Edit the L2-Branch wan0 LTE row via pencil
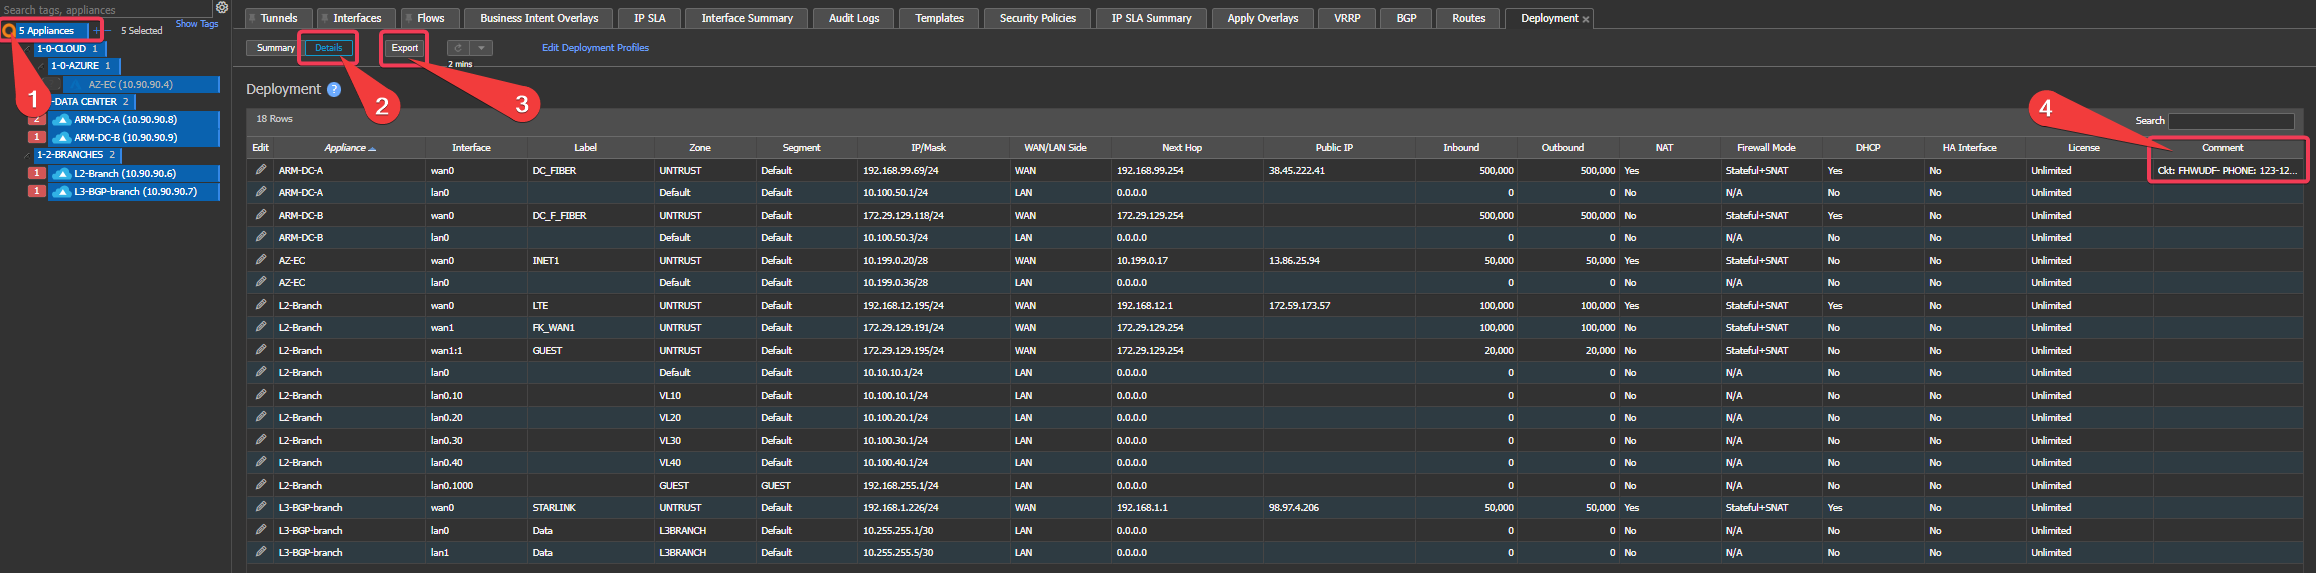Viewport: 2316px width, 573px height. tap(261, 305)
